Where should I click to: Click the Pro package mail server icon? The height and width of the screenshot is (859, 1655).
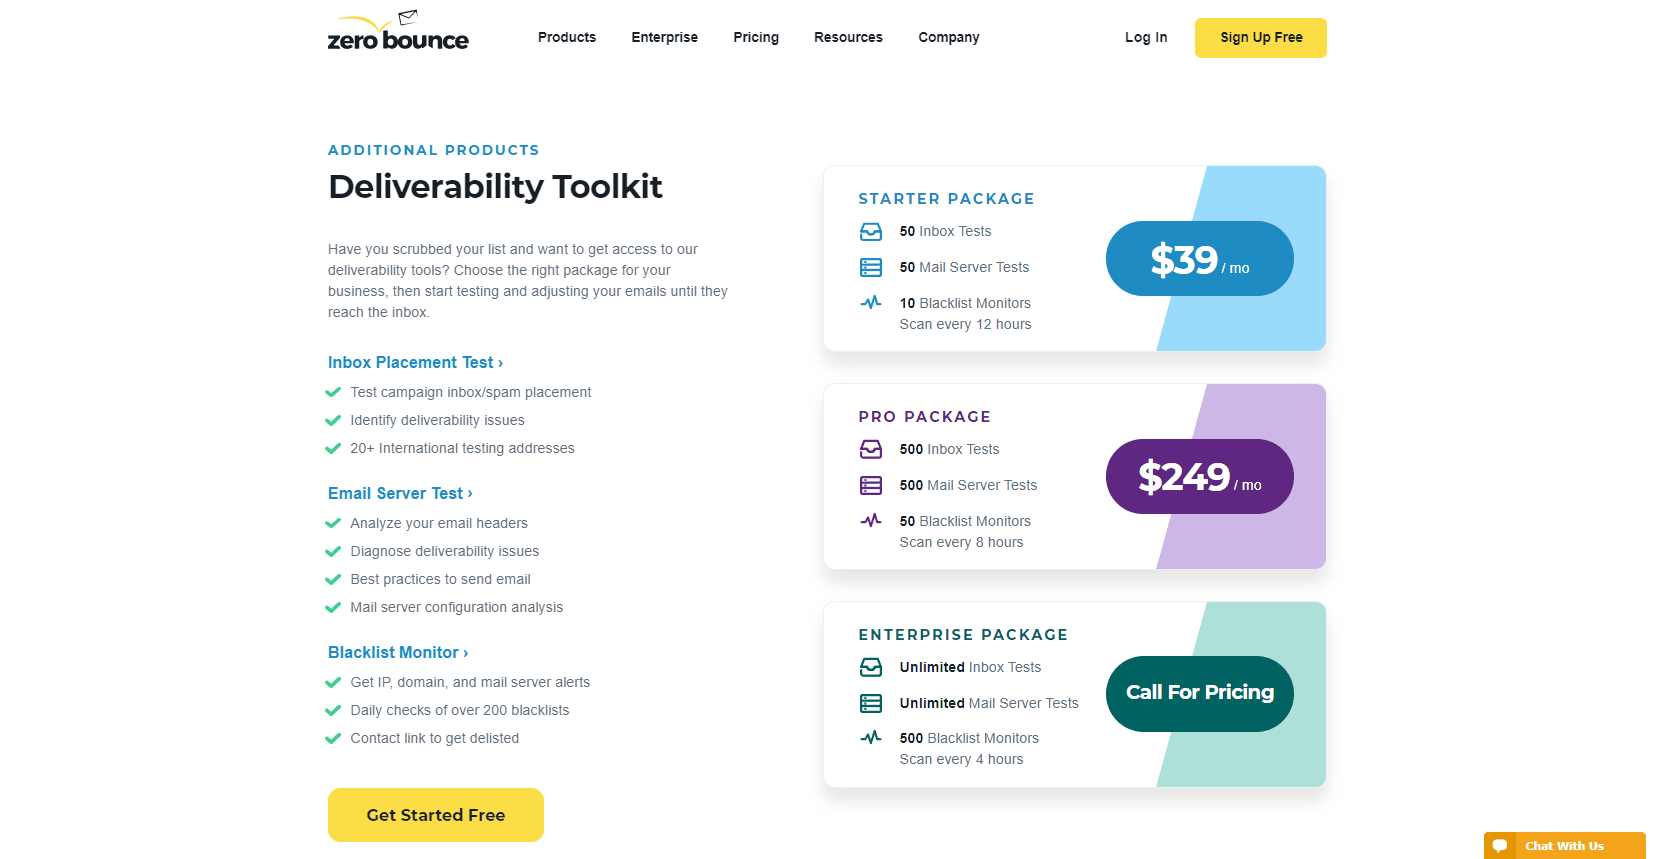(871, 486)
